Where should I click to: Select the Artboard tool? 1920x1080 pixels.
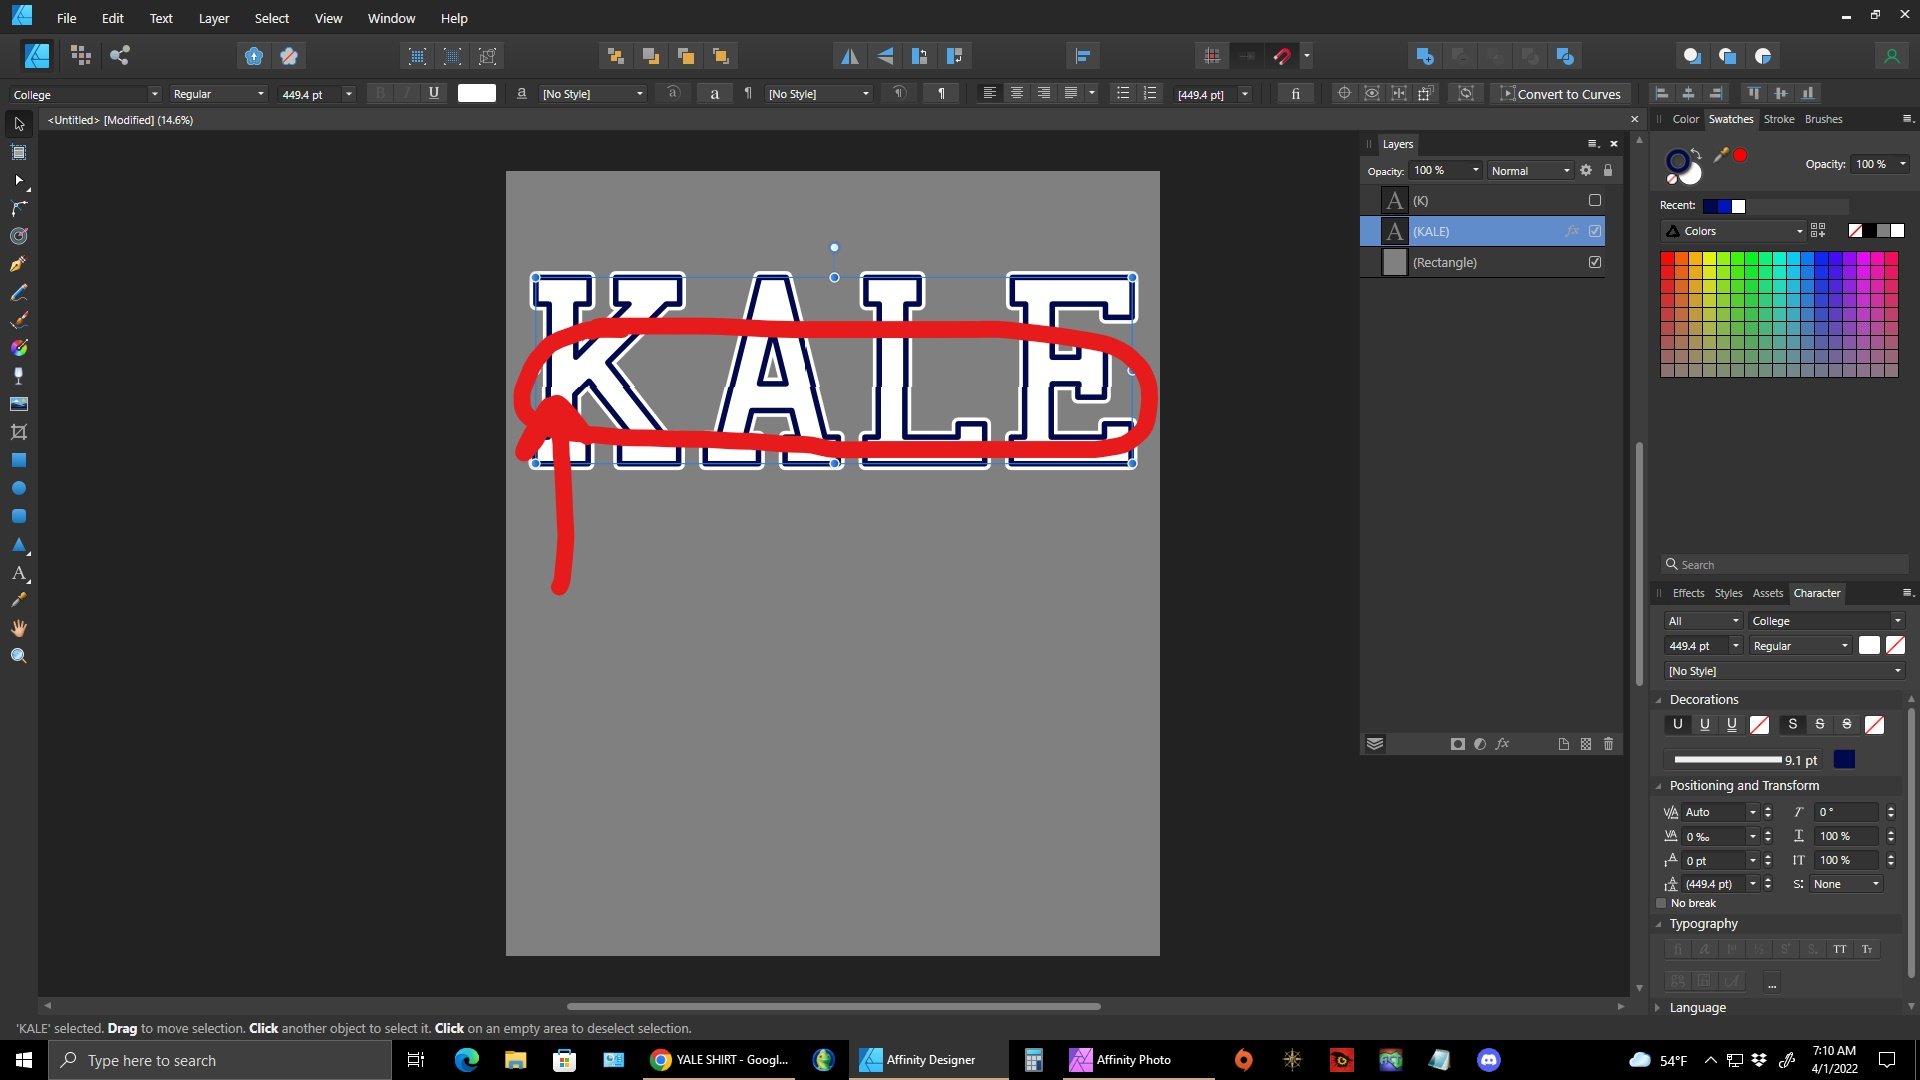point(19,152)
